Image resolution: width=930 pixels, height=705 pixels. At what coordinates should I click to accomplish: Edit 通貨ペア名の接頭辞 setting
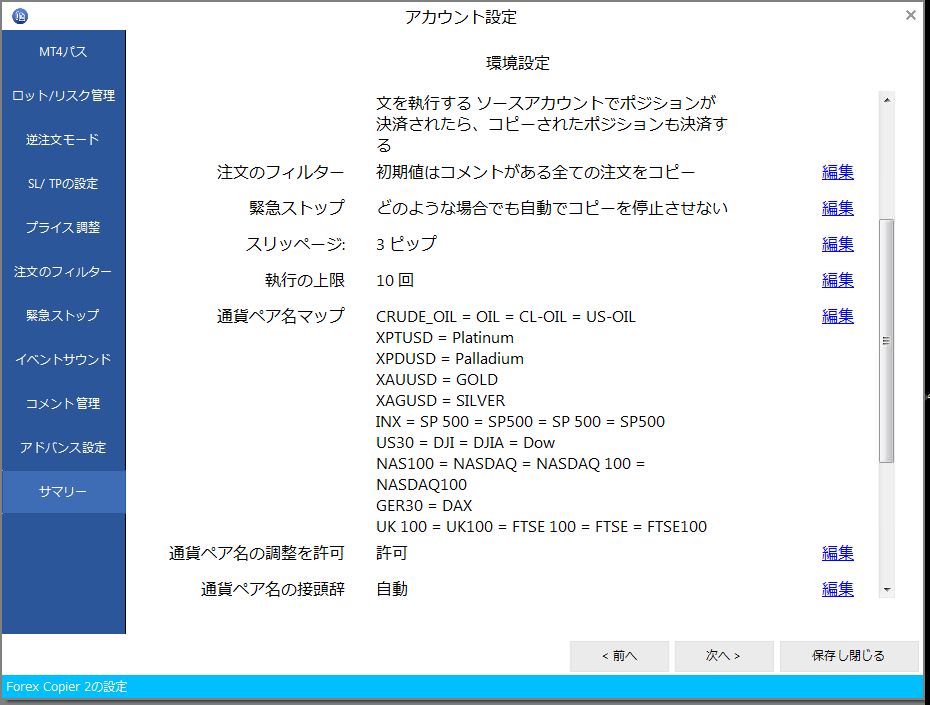coord(837,589)
